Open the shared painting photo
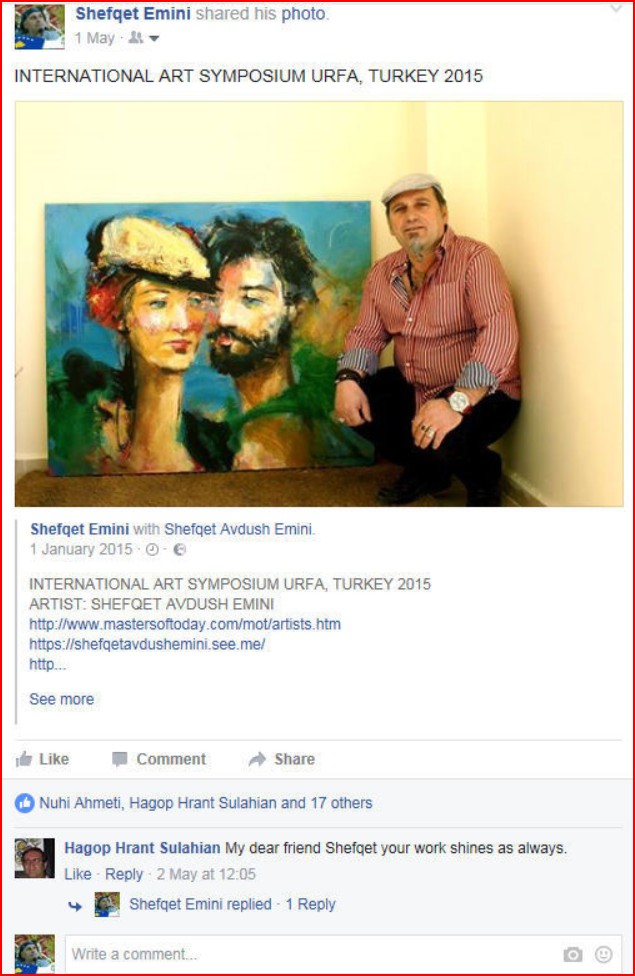 pyautogui.click(x=319, y=304)
